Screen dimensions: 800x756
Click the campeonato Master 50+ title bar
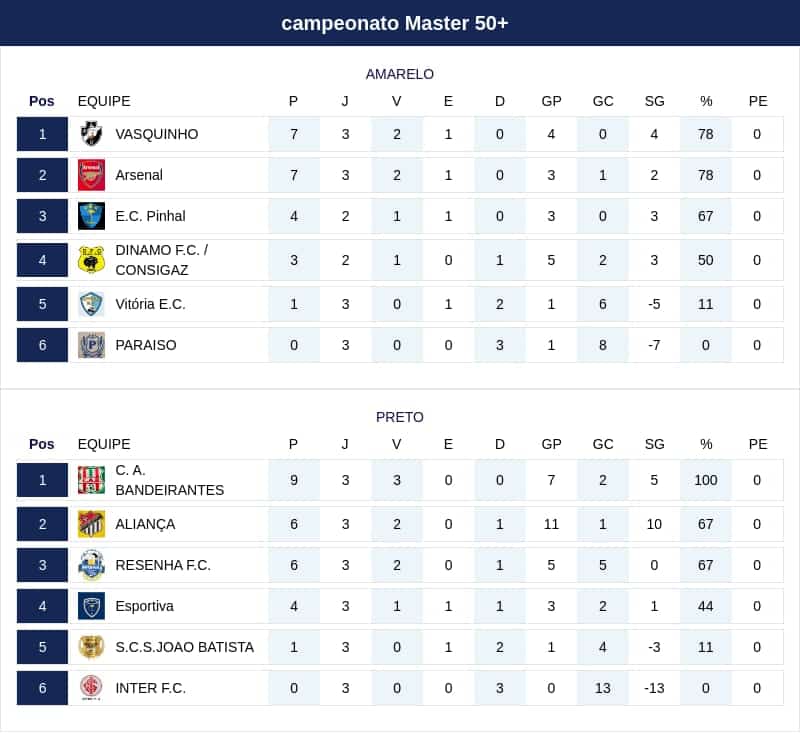400,23
